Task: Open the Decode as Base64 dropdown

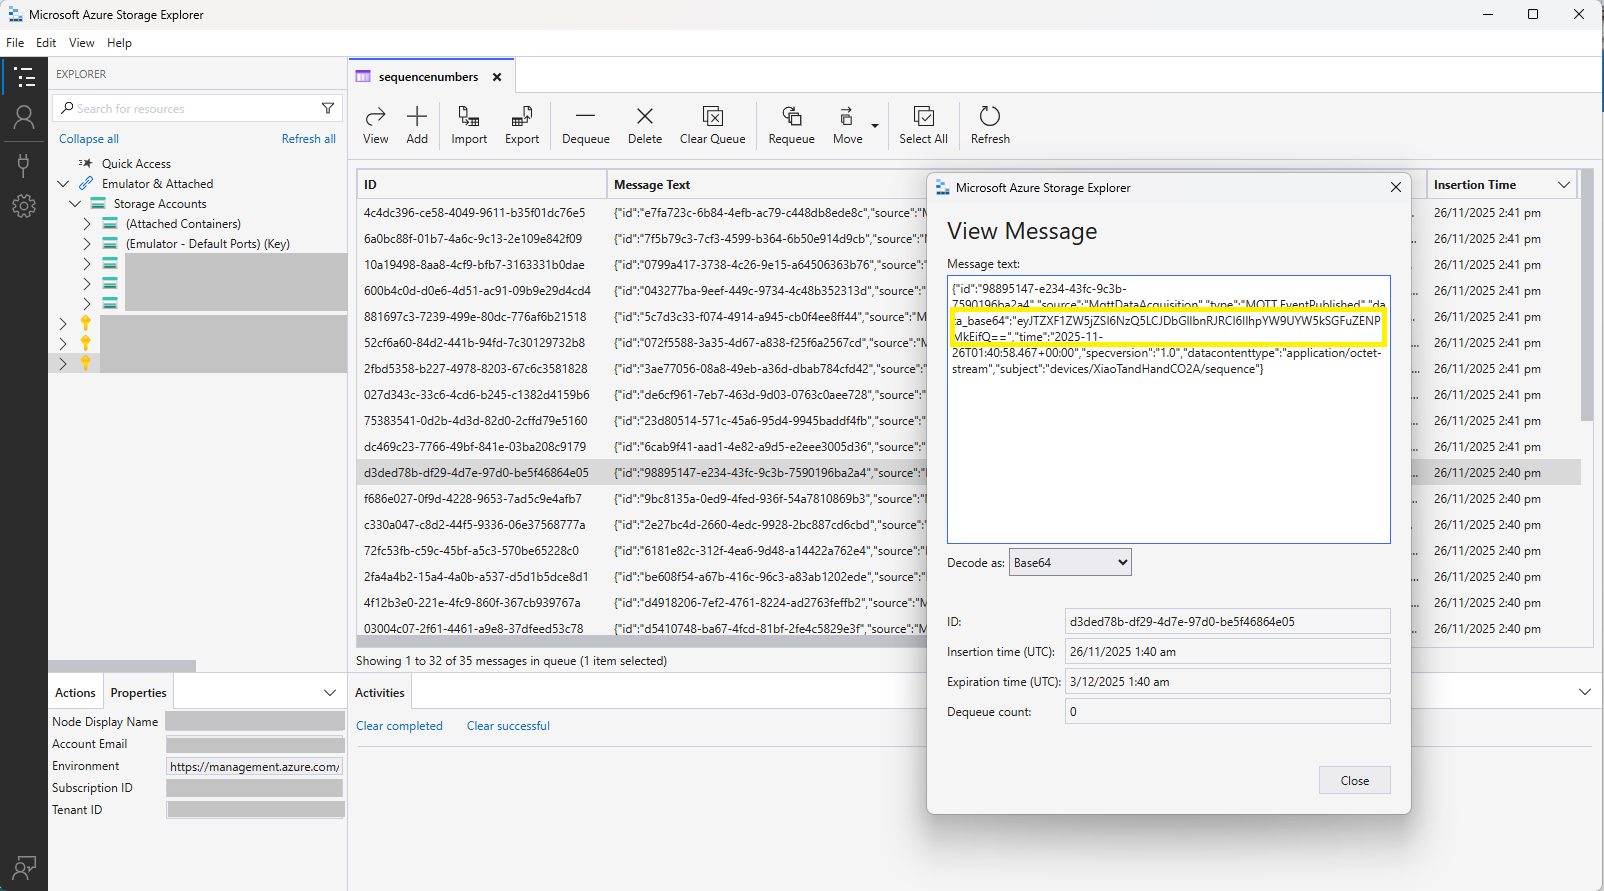Action: (1070, 563)
